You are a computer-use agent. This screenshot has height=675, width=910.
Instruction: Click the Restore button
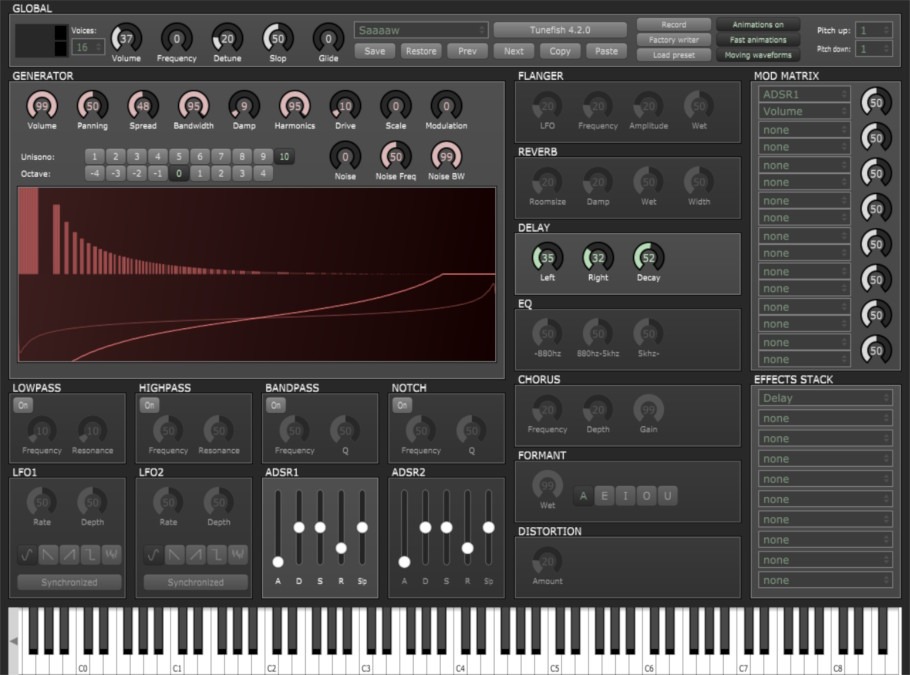click(421, 51)
